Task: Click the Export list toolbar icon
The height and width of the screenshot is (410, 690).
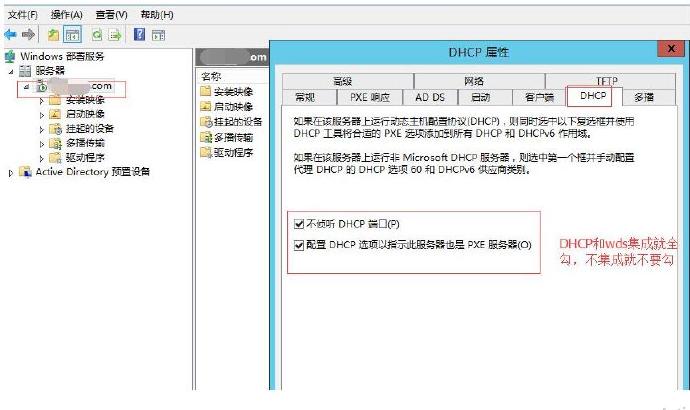Action: coord(114,34)
